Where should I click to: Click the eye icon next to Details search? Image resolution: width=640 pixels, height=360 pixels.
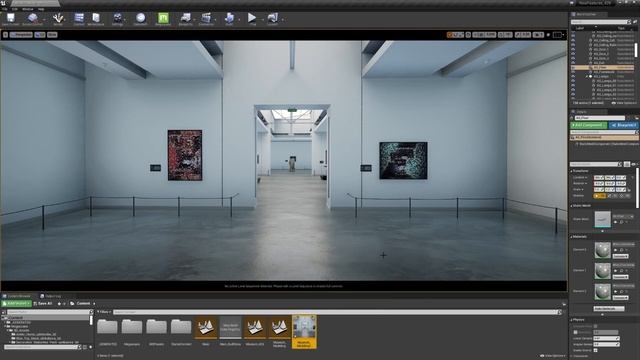pyautogui.click(x=634, y=164)
